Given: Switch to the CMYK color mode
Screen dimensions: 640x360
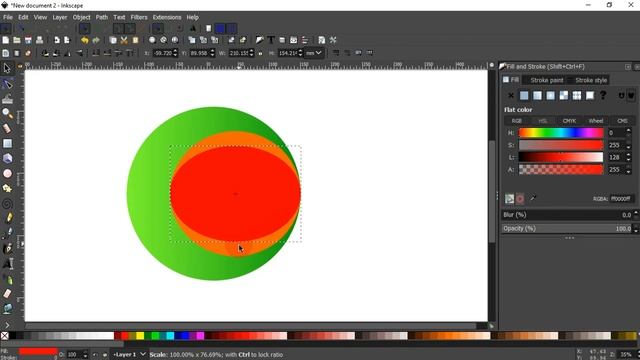Looking at the screenshot, I should 569,121.
